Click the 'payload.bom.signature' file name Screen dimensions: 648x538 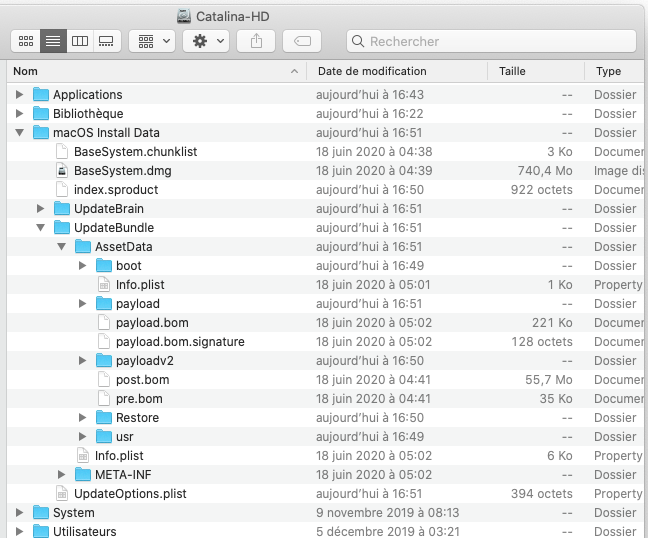(180, 342)
